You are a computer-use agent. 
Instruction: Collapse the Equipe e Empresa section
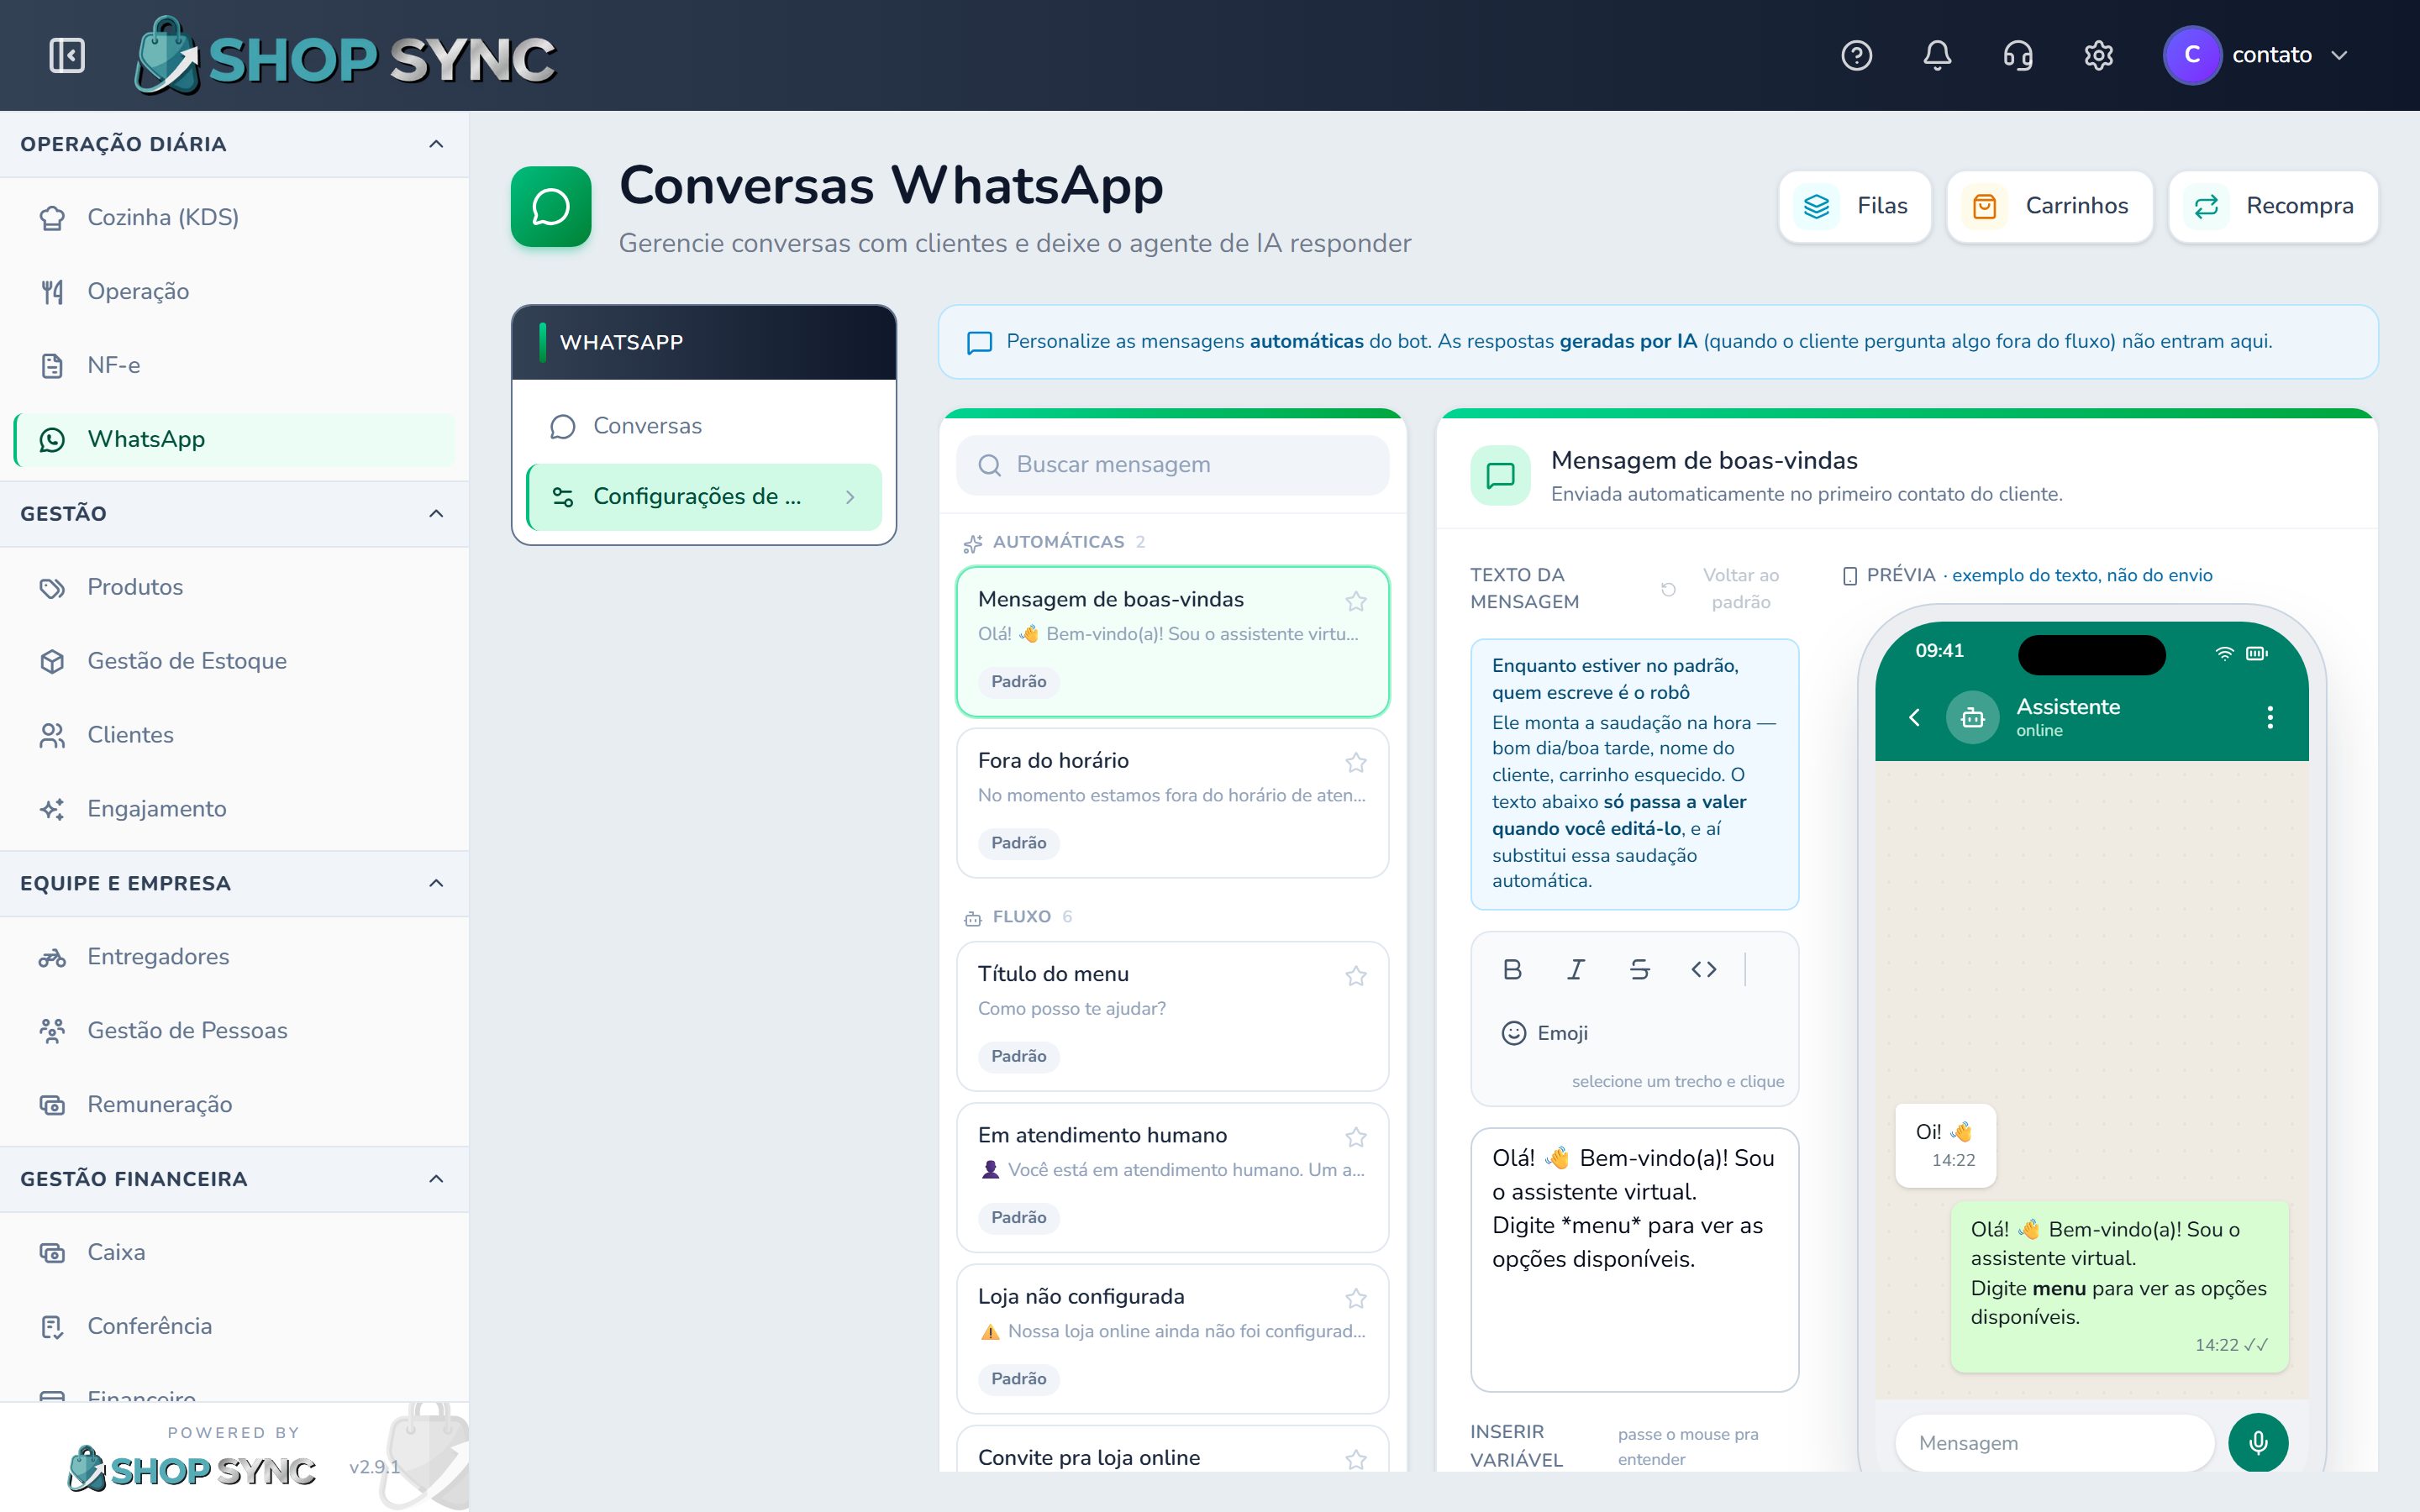(436, 883)
